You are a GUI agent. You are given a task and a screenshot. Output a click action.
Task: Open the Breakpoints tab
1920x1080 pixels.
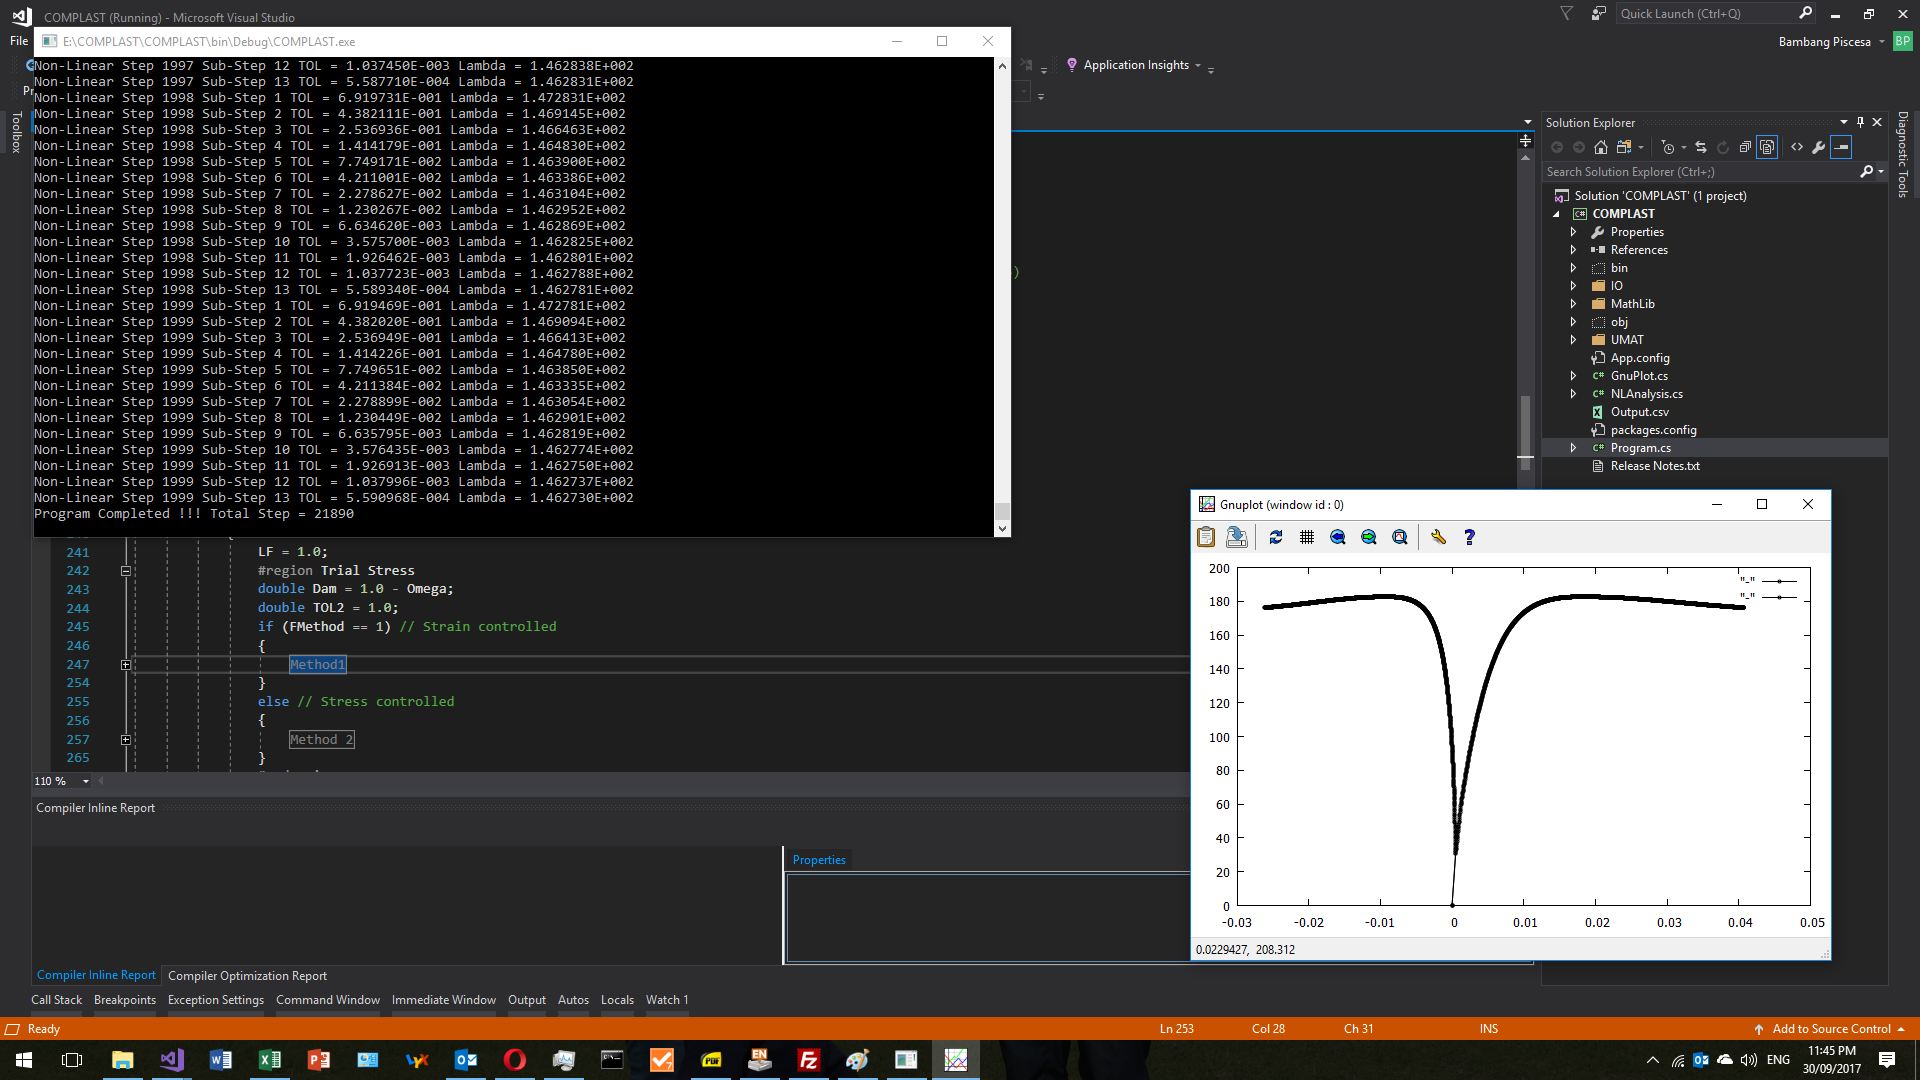pyautogui.click(x=124, y=1000)
